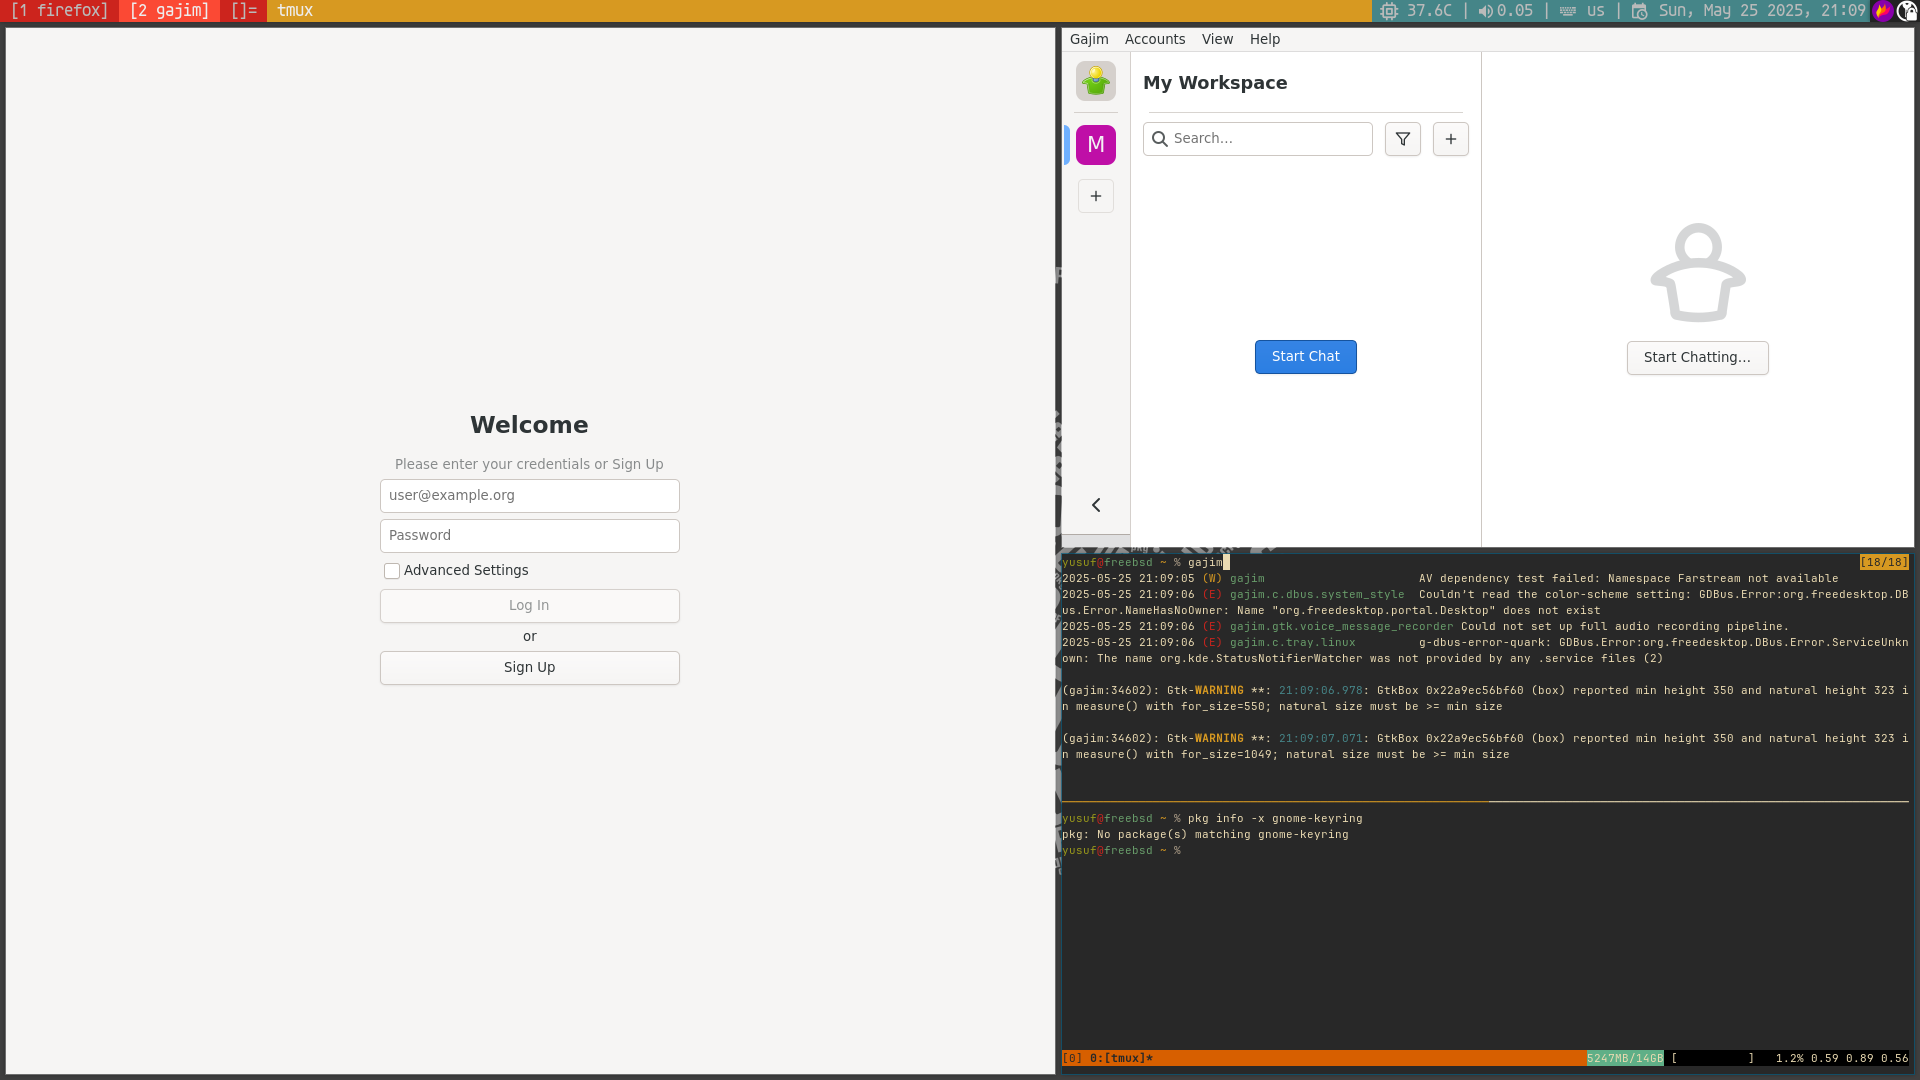1920x1080 pixels.
Task: Click into the Password field
Action: click(529, 536)
